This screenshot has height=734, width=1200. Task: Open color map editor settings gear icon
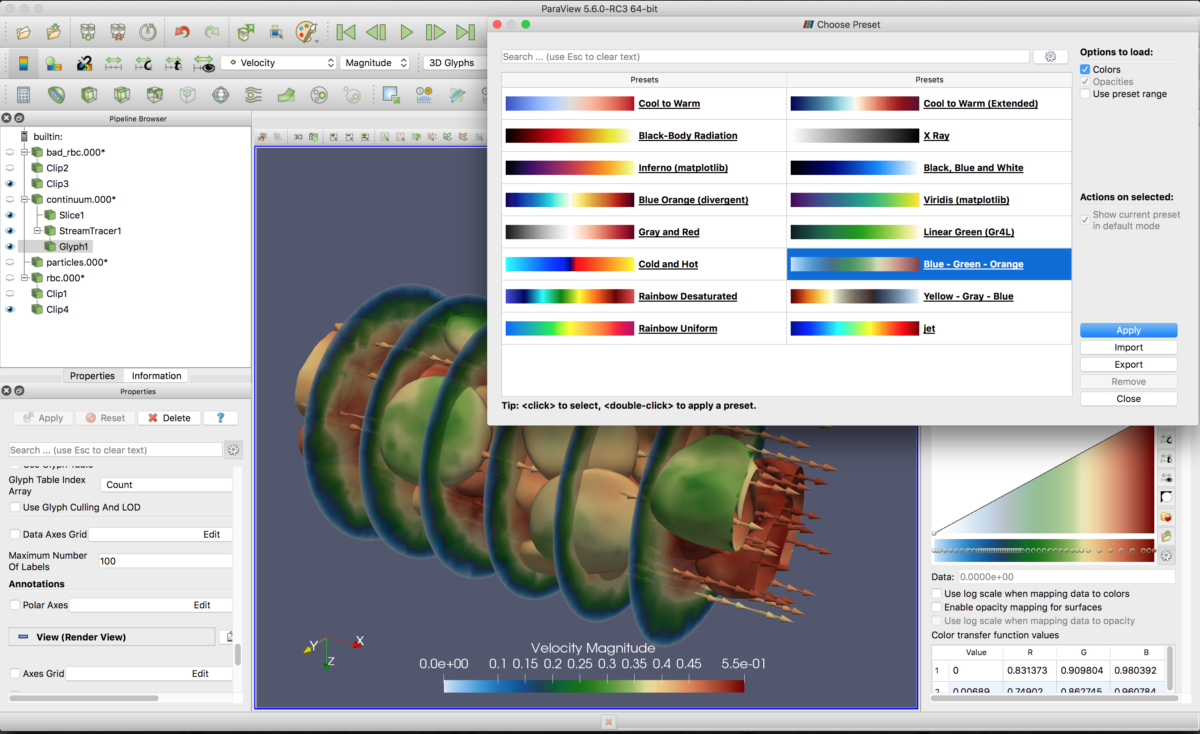click(1166, 554)
